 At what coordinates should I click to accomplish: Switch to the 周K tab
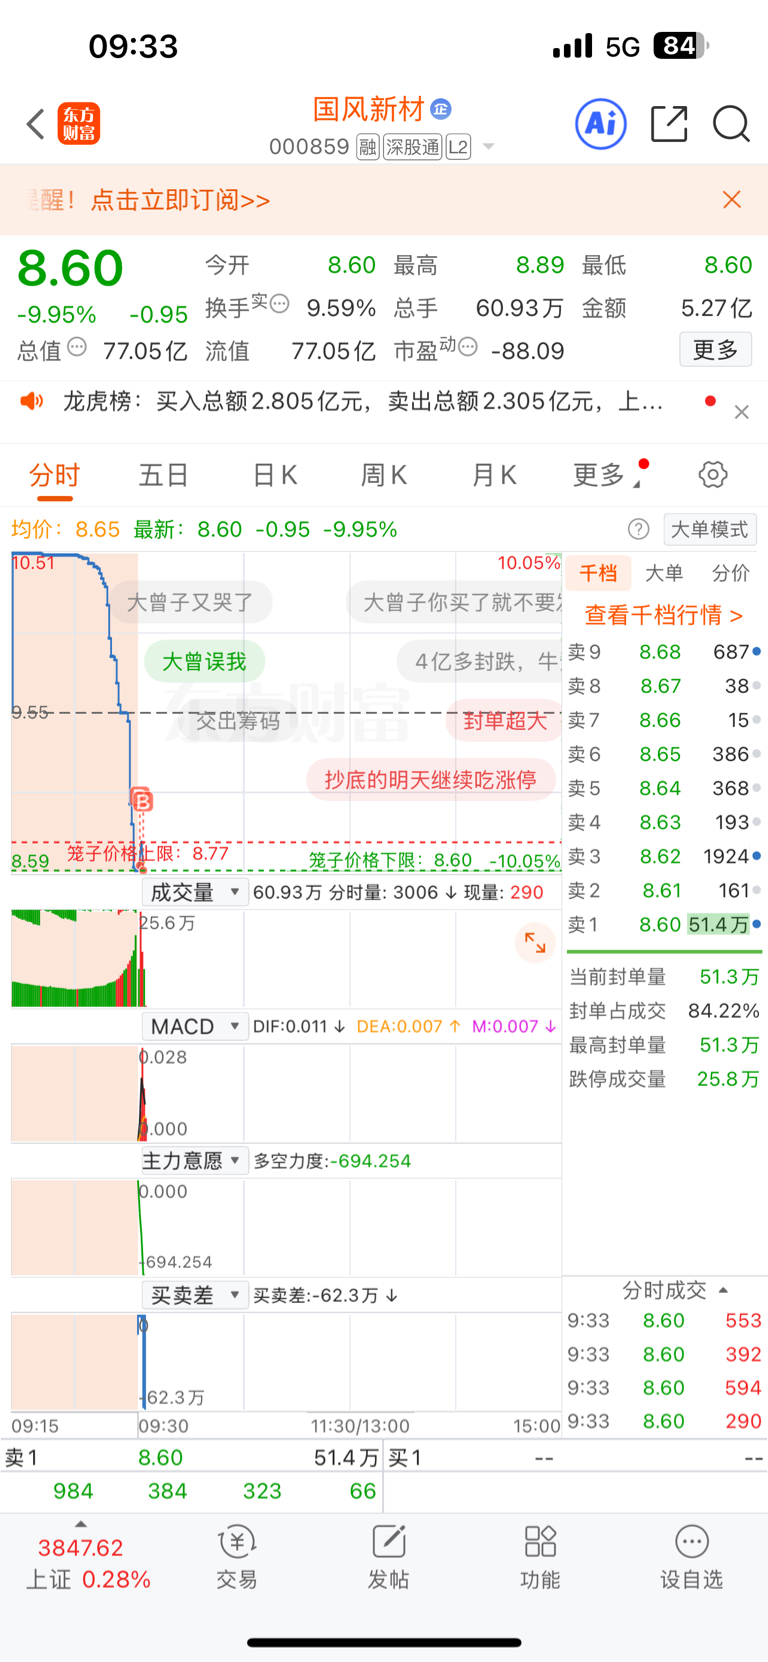click(384, 475)
